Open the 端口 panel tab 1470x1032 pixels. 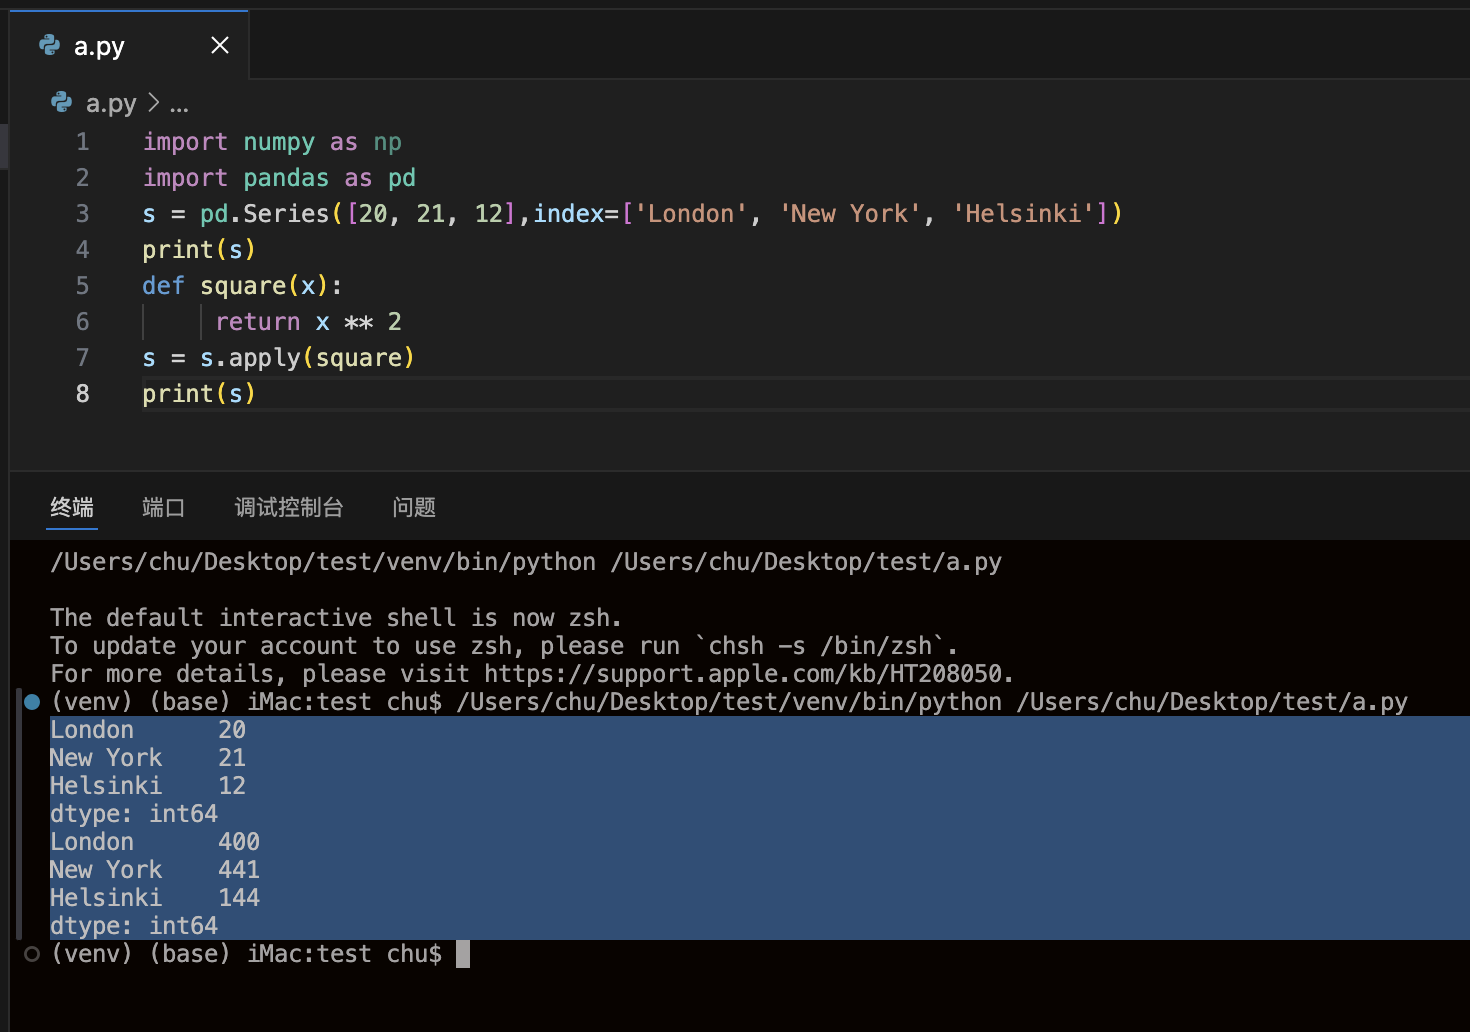click(163, 508)
